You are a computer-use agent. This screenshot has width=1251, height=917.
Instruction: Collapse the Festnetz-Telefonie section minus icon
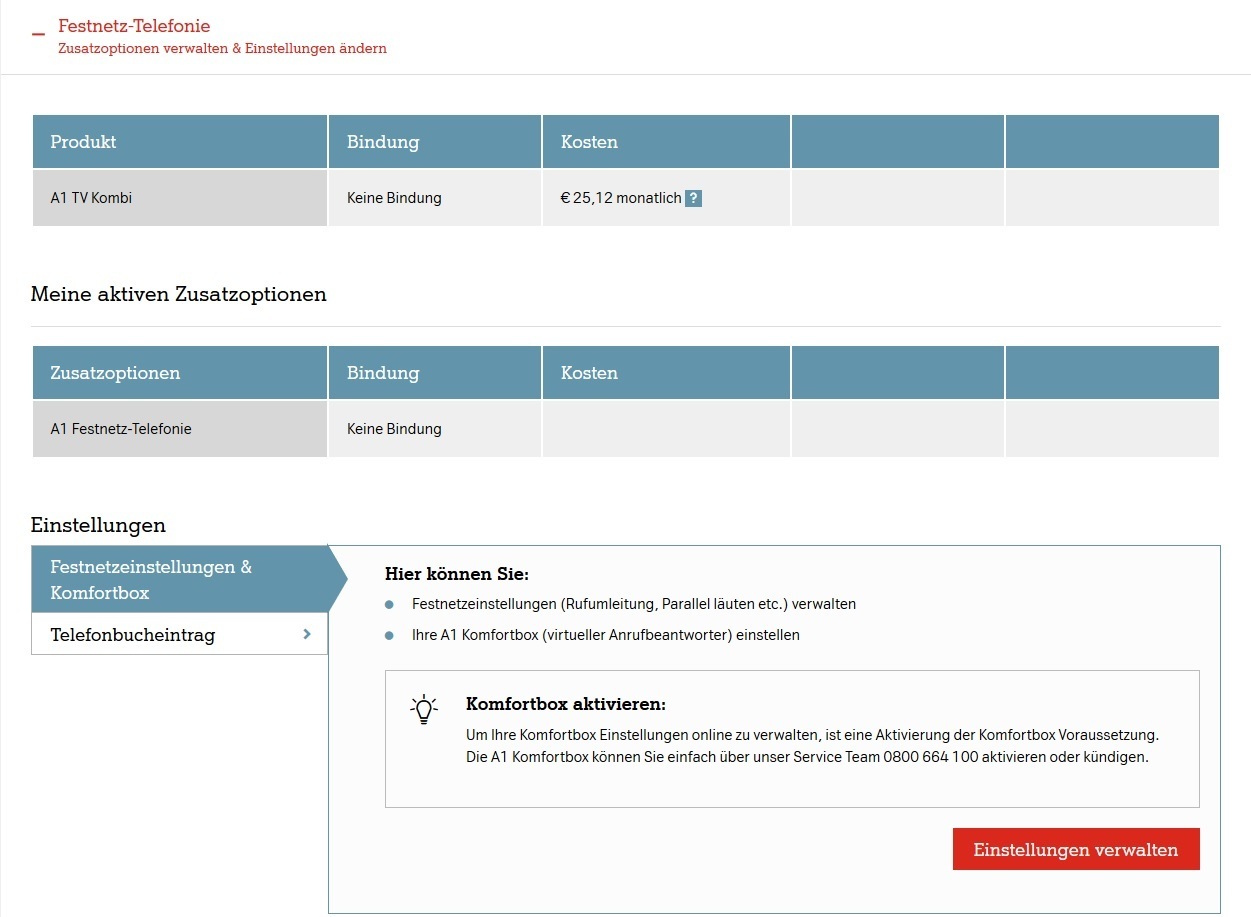(38, 35)
